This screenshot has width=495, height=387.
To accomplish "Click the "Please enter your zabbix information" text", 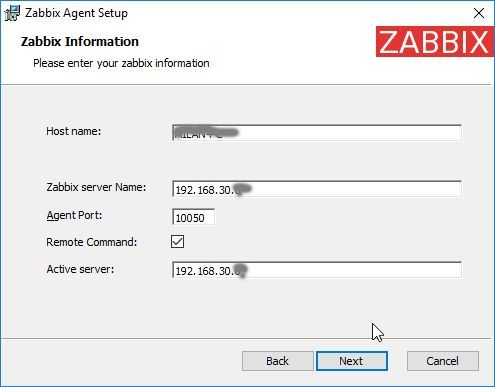I will click(121, 63).
